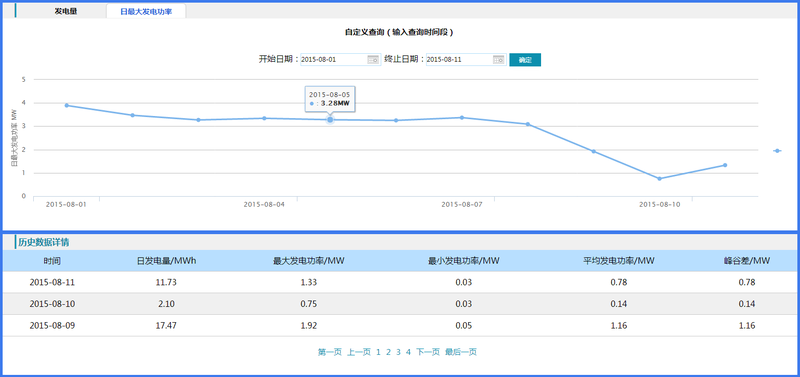800x377 pixels.
Task: Open page 1 of the table
Action: point(379,352)
